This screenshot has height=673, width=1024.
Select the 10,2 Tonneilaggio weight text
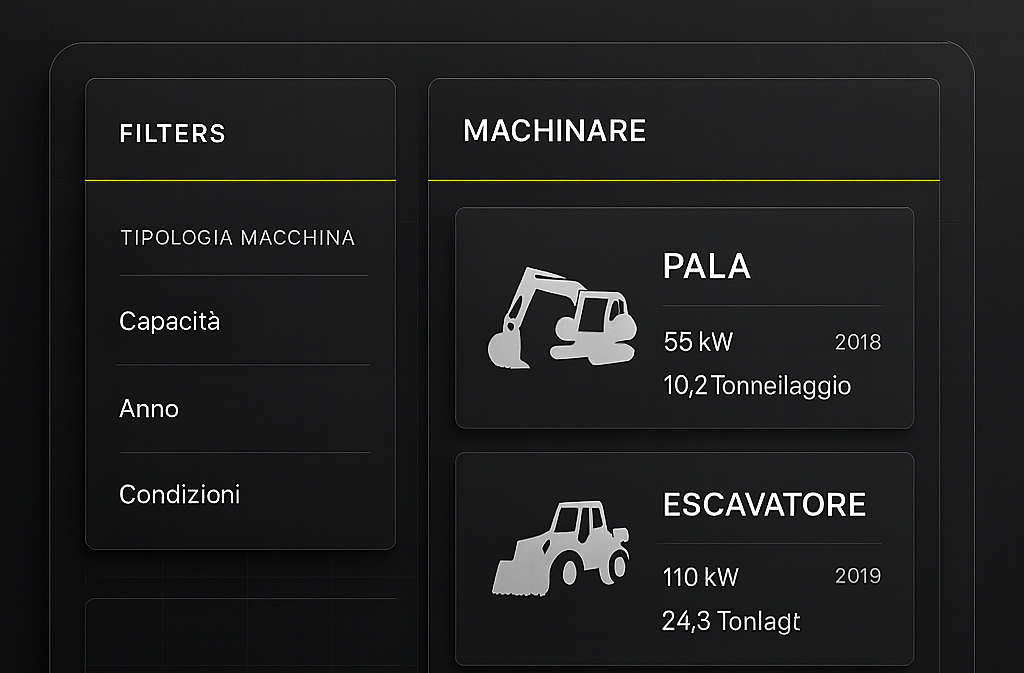click(x=757, y=385)
